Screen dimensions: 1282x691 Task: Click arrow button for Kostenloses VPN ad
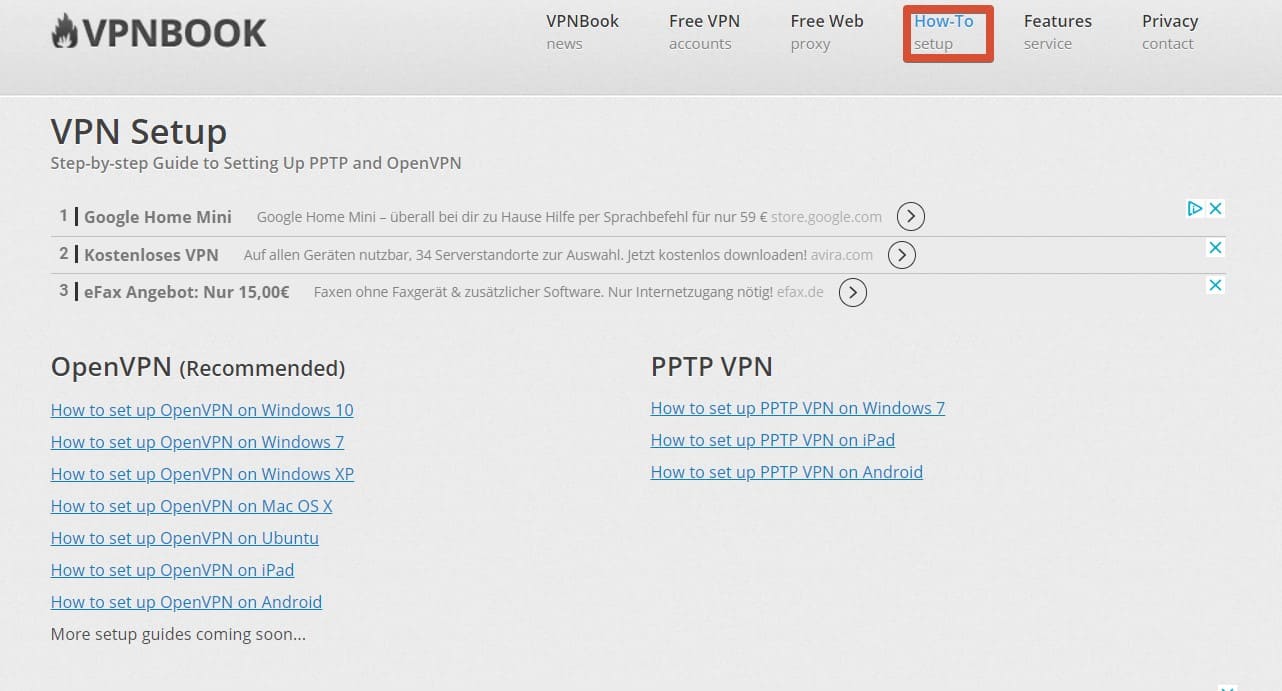pyautogui.click(x=901, y=255)
